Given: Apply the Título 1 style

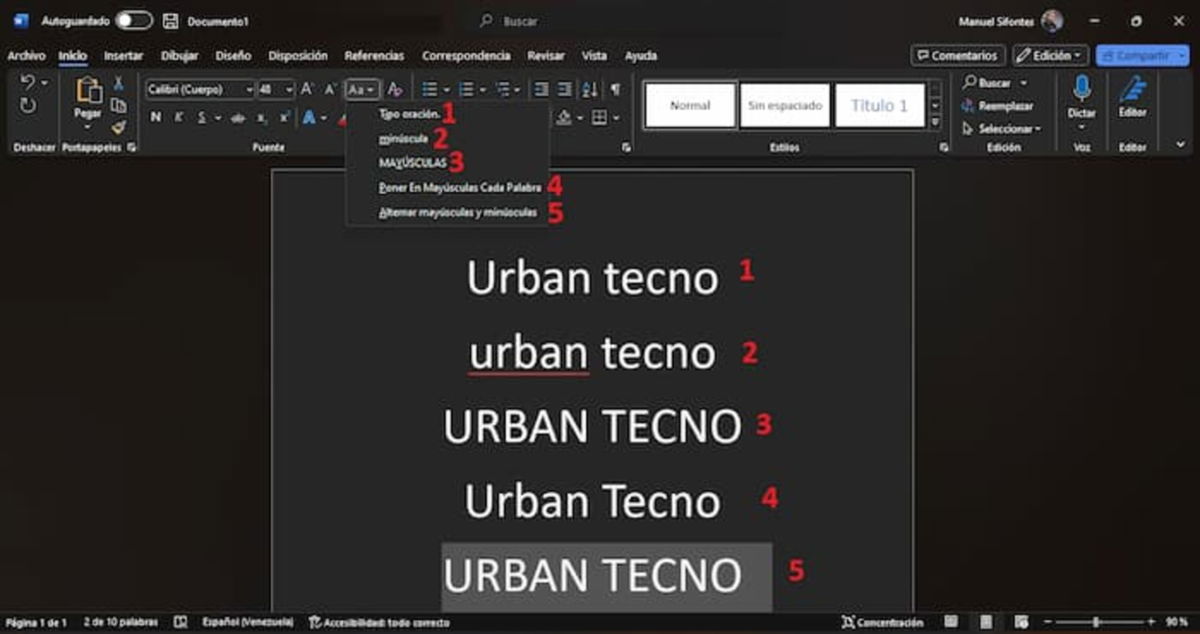Looking at the screenshot, I should pyautogui.click(x=878, y=105).
